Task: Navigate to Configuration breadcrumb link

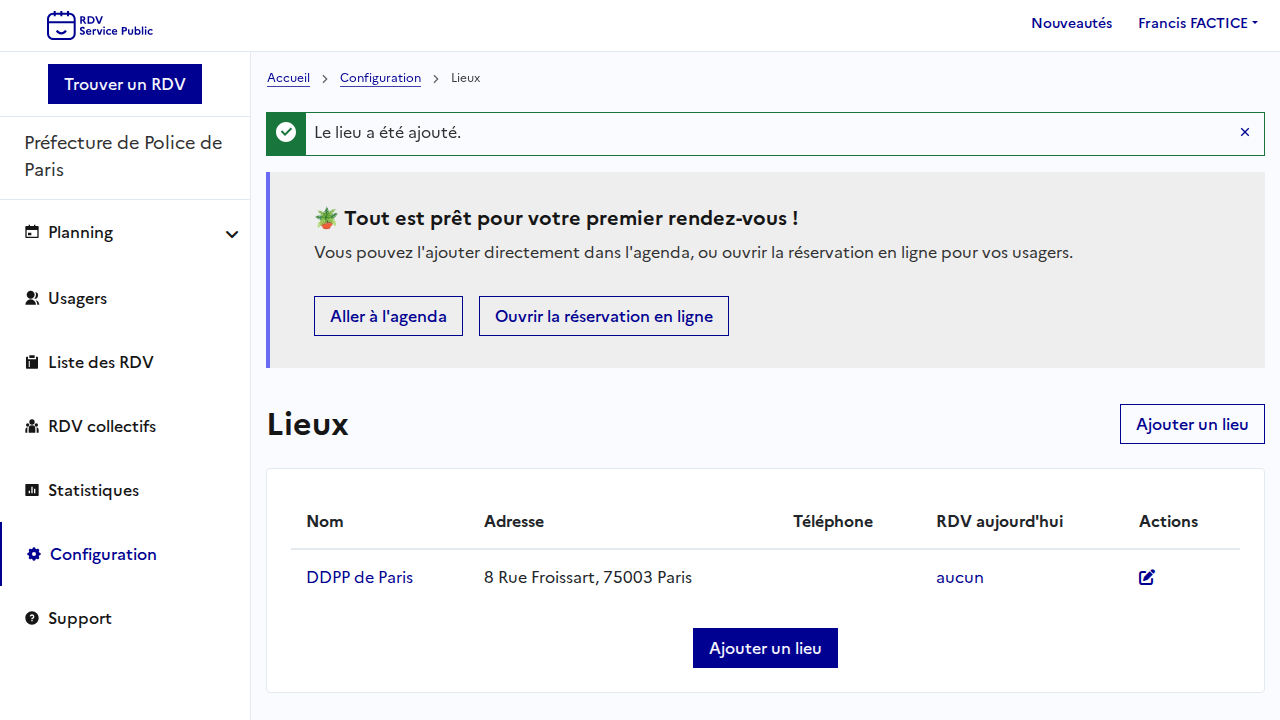Action: click(x=380, y=78)
